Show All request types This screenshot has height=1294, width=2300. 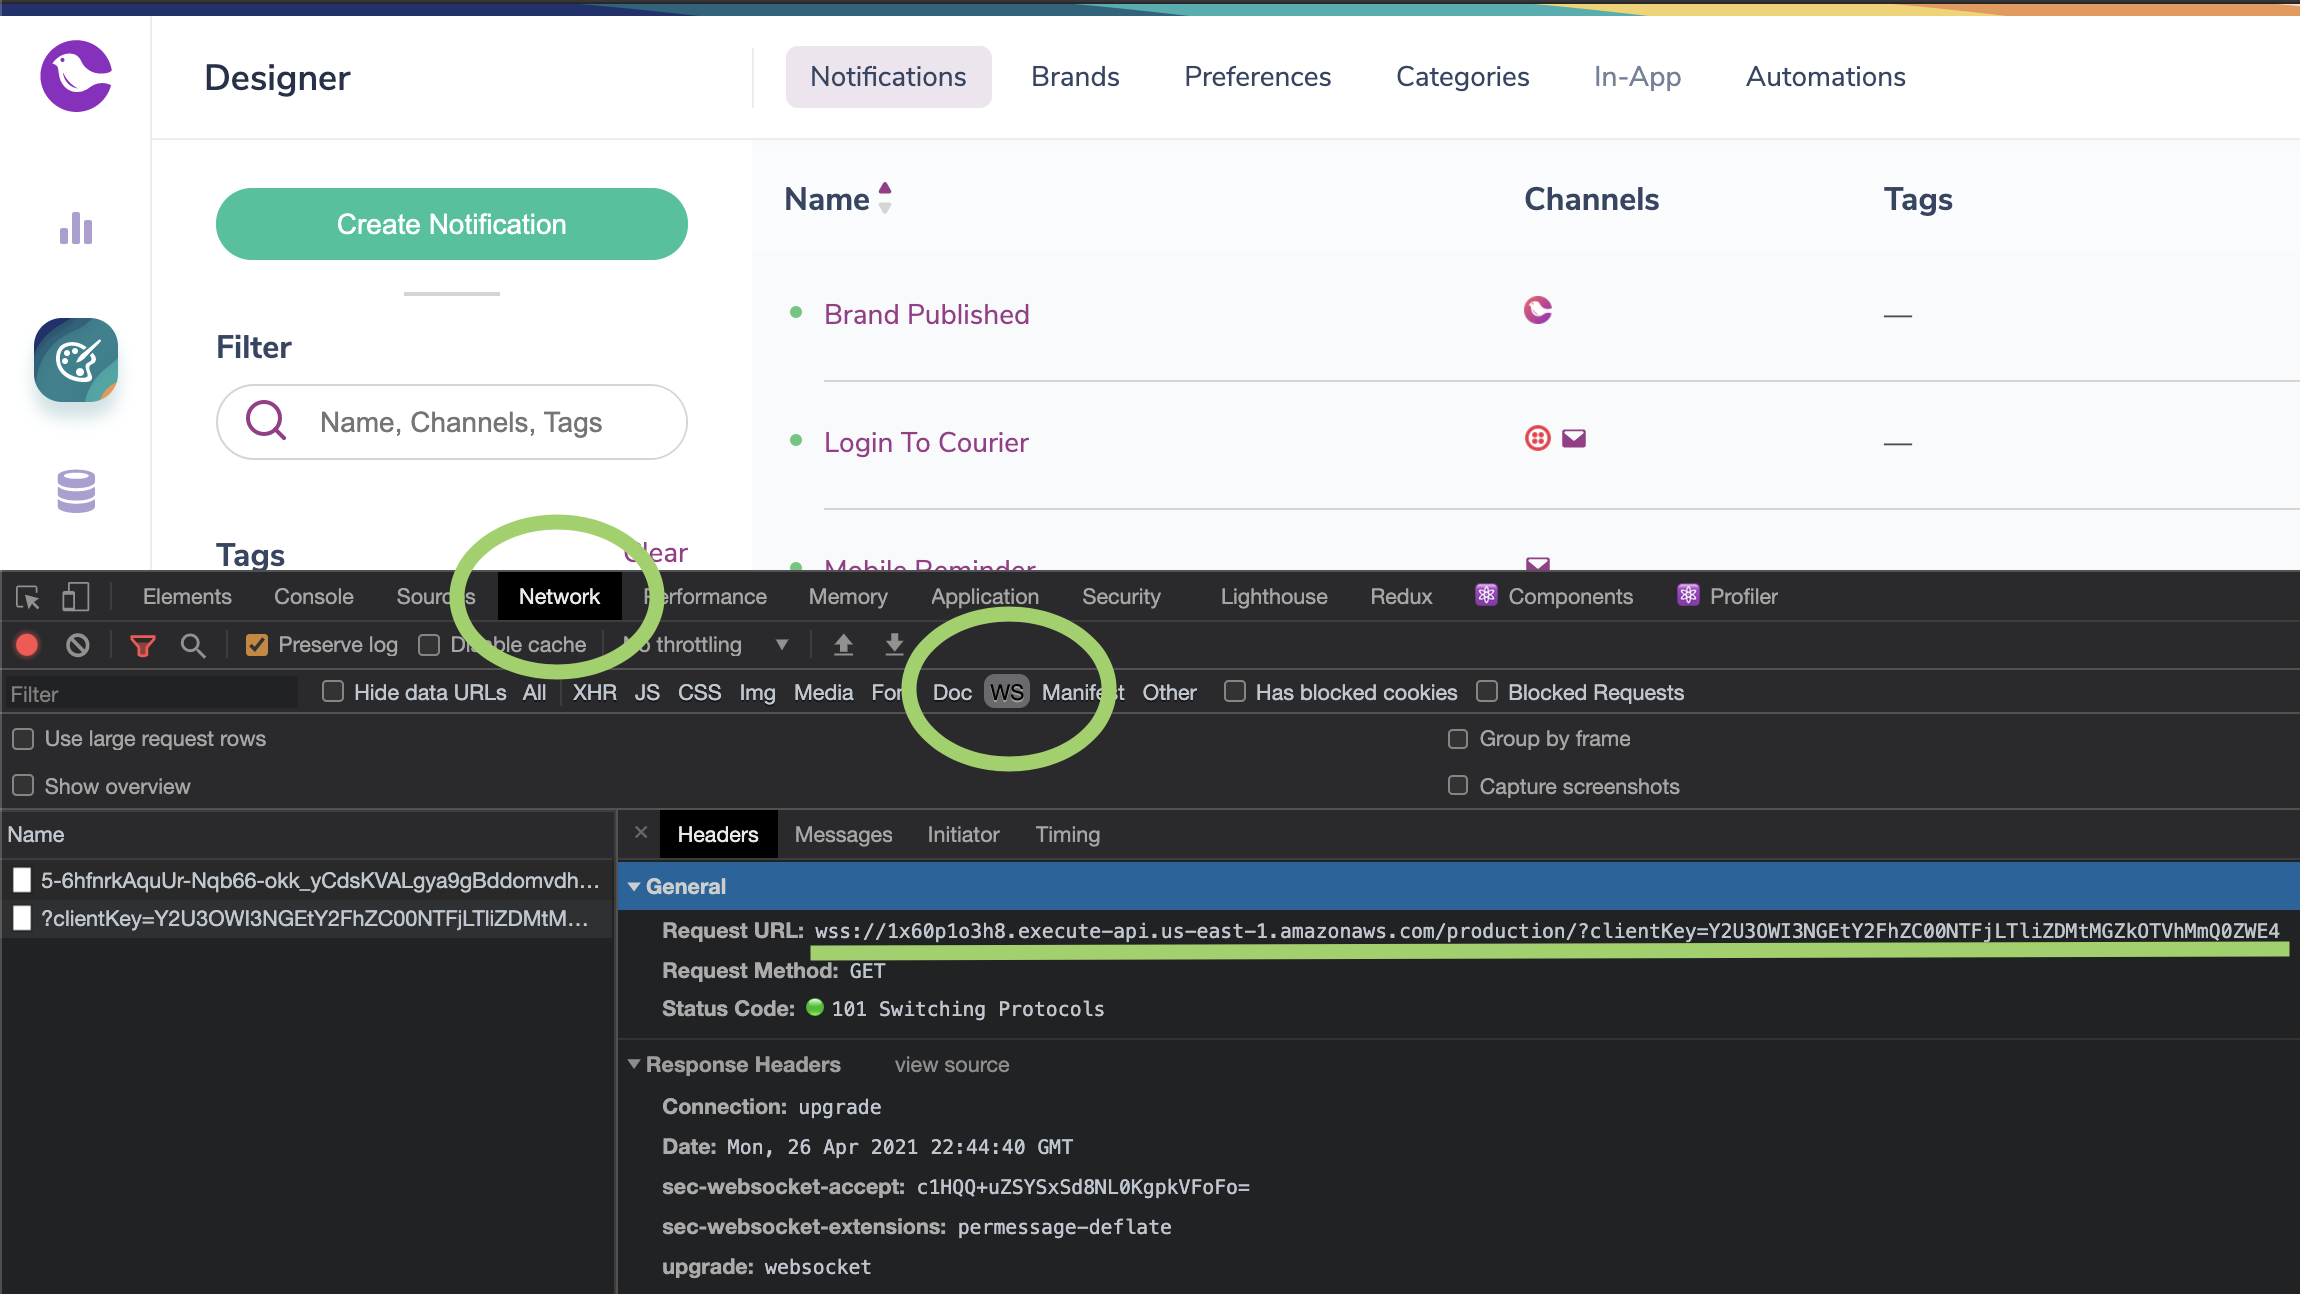pos(534,692)
